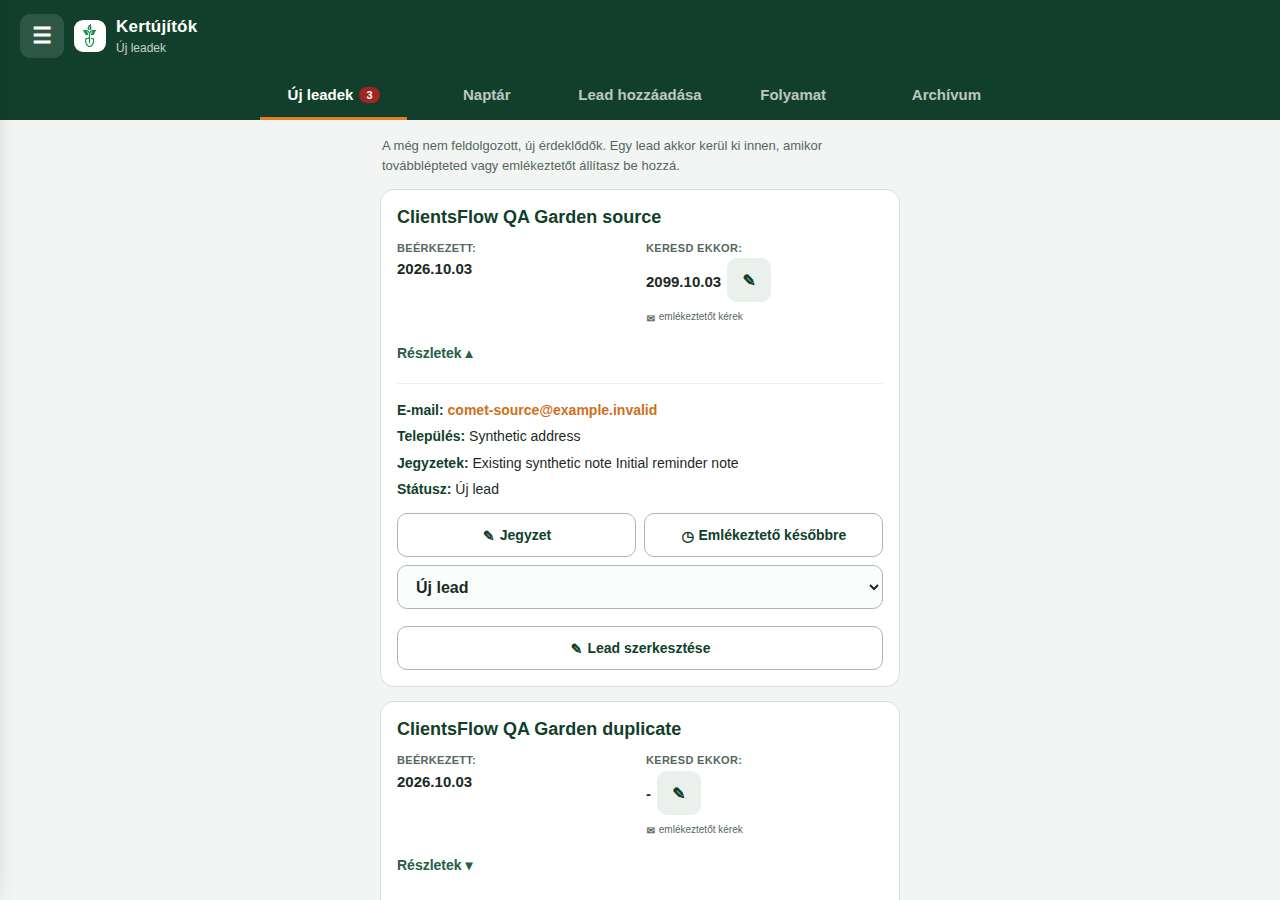Switch to Új leadek tab
The image size is (1280, 900).
(333, 96)
